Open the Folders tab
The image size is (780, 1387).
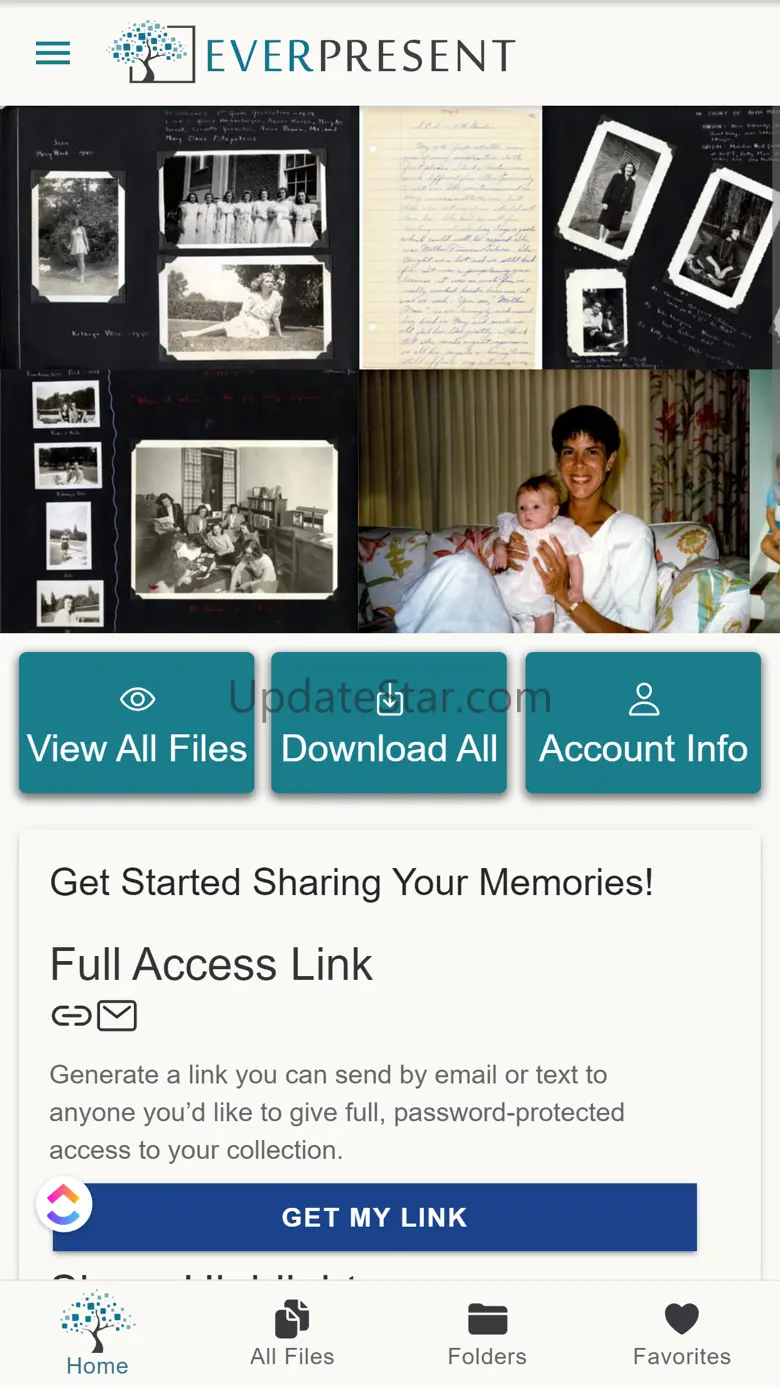coord(487,1334)
